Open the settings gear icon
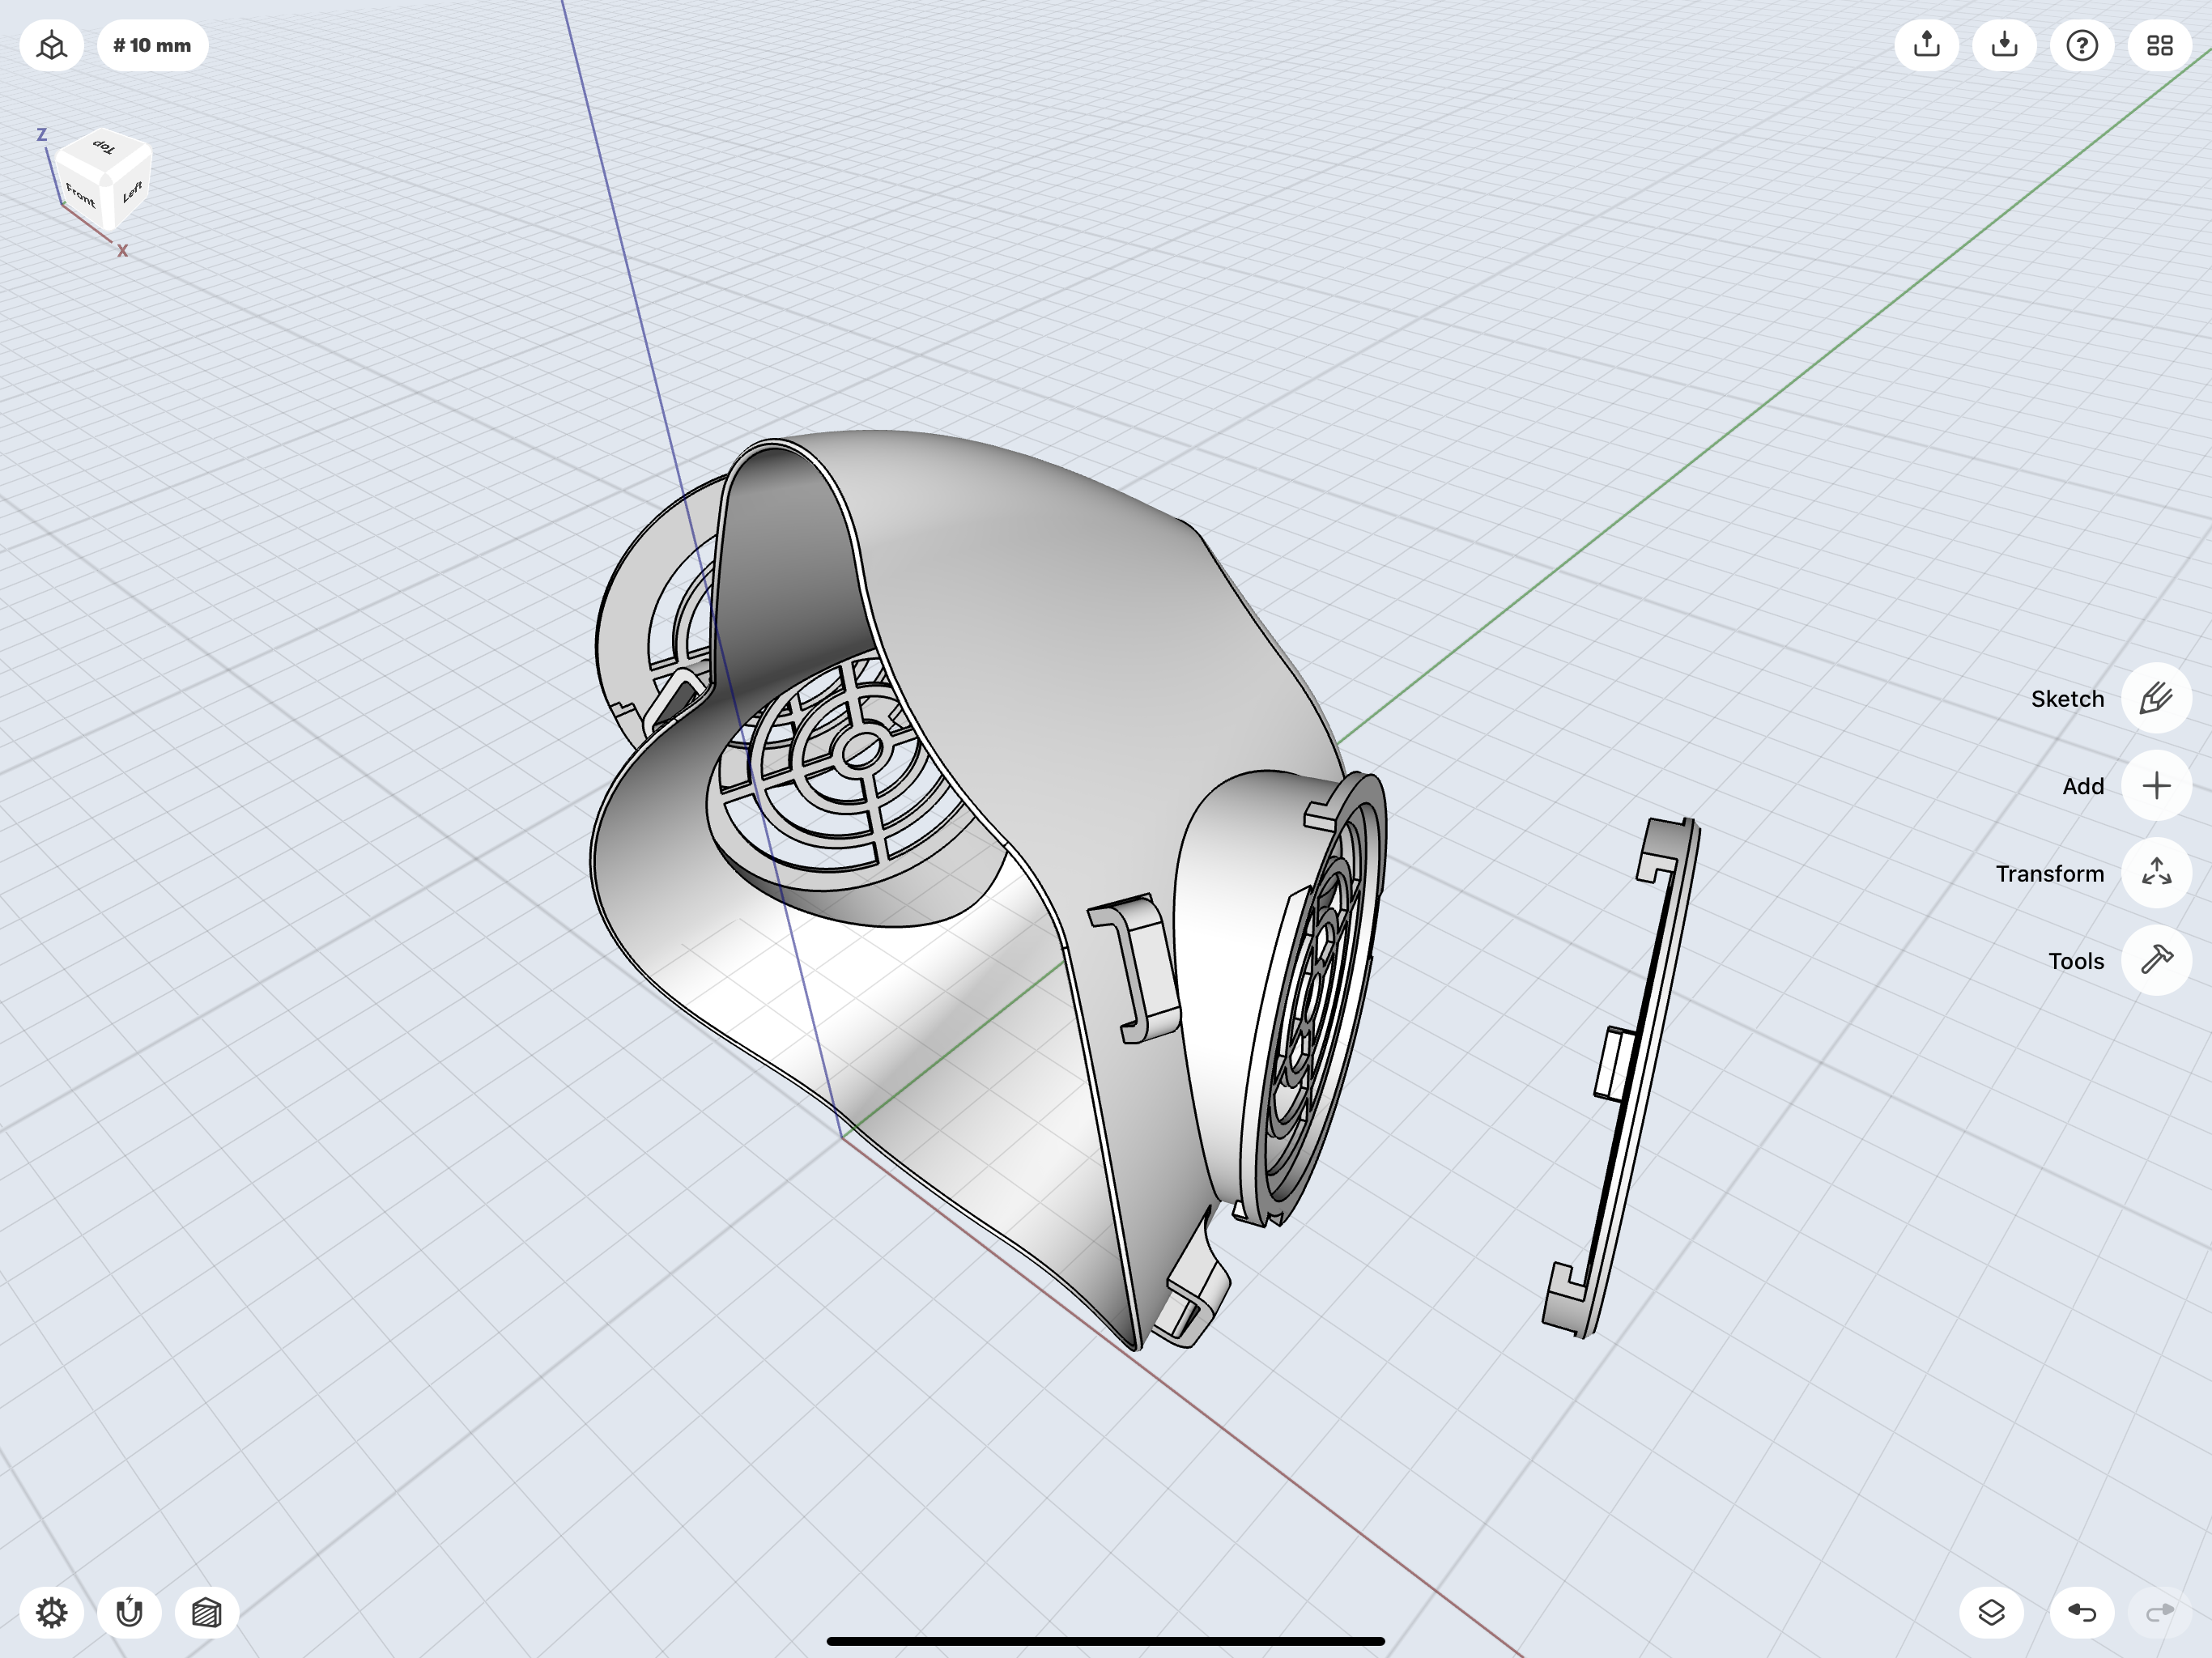The image size is (2212, 1658). click(51, 1612)
